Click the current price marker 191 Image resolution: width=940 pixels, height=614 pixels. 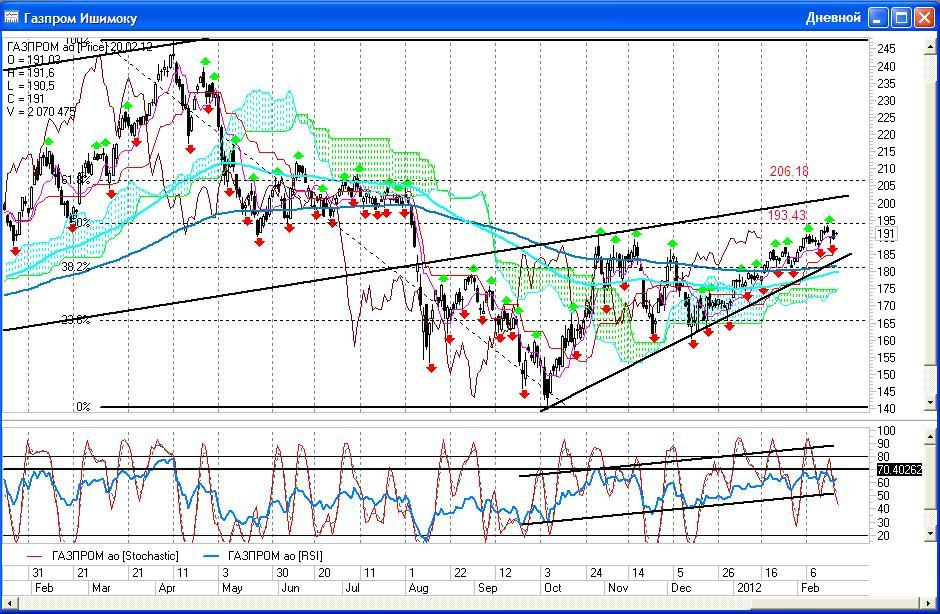pos(886,234)
